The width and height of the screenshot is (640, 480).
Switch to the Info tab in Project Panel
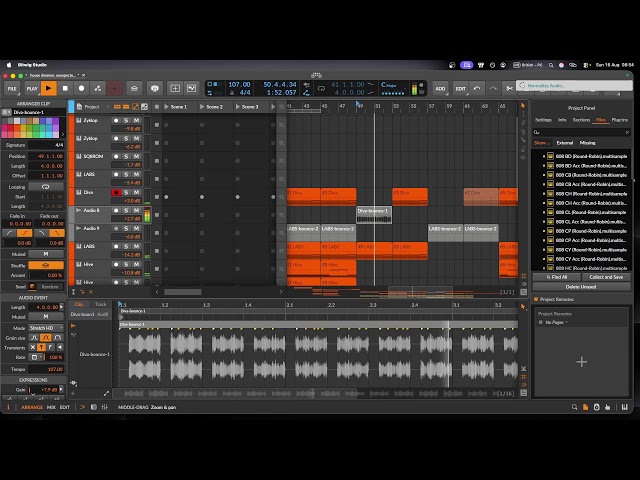click(x=562, y=120)
